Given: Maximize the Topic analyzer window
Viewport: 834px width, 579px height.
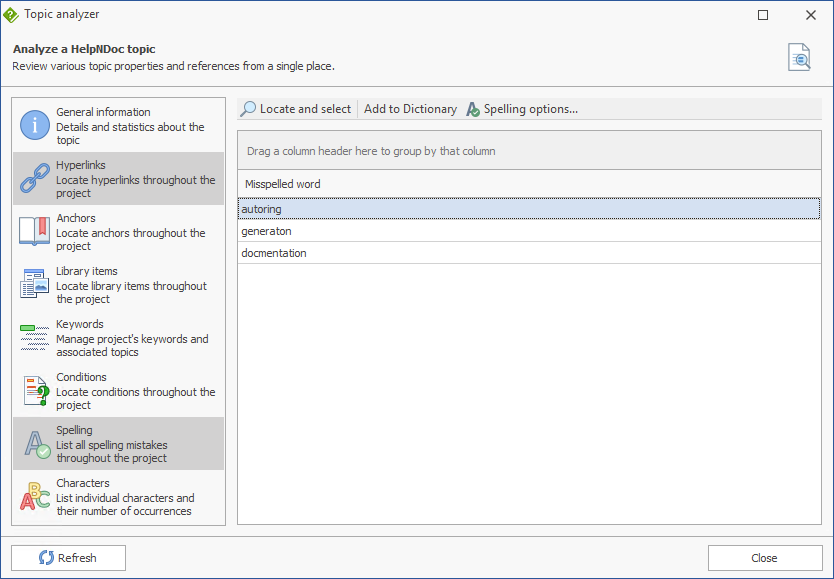Looking at the screenshot, I should [763, 15].
